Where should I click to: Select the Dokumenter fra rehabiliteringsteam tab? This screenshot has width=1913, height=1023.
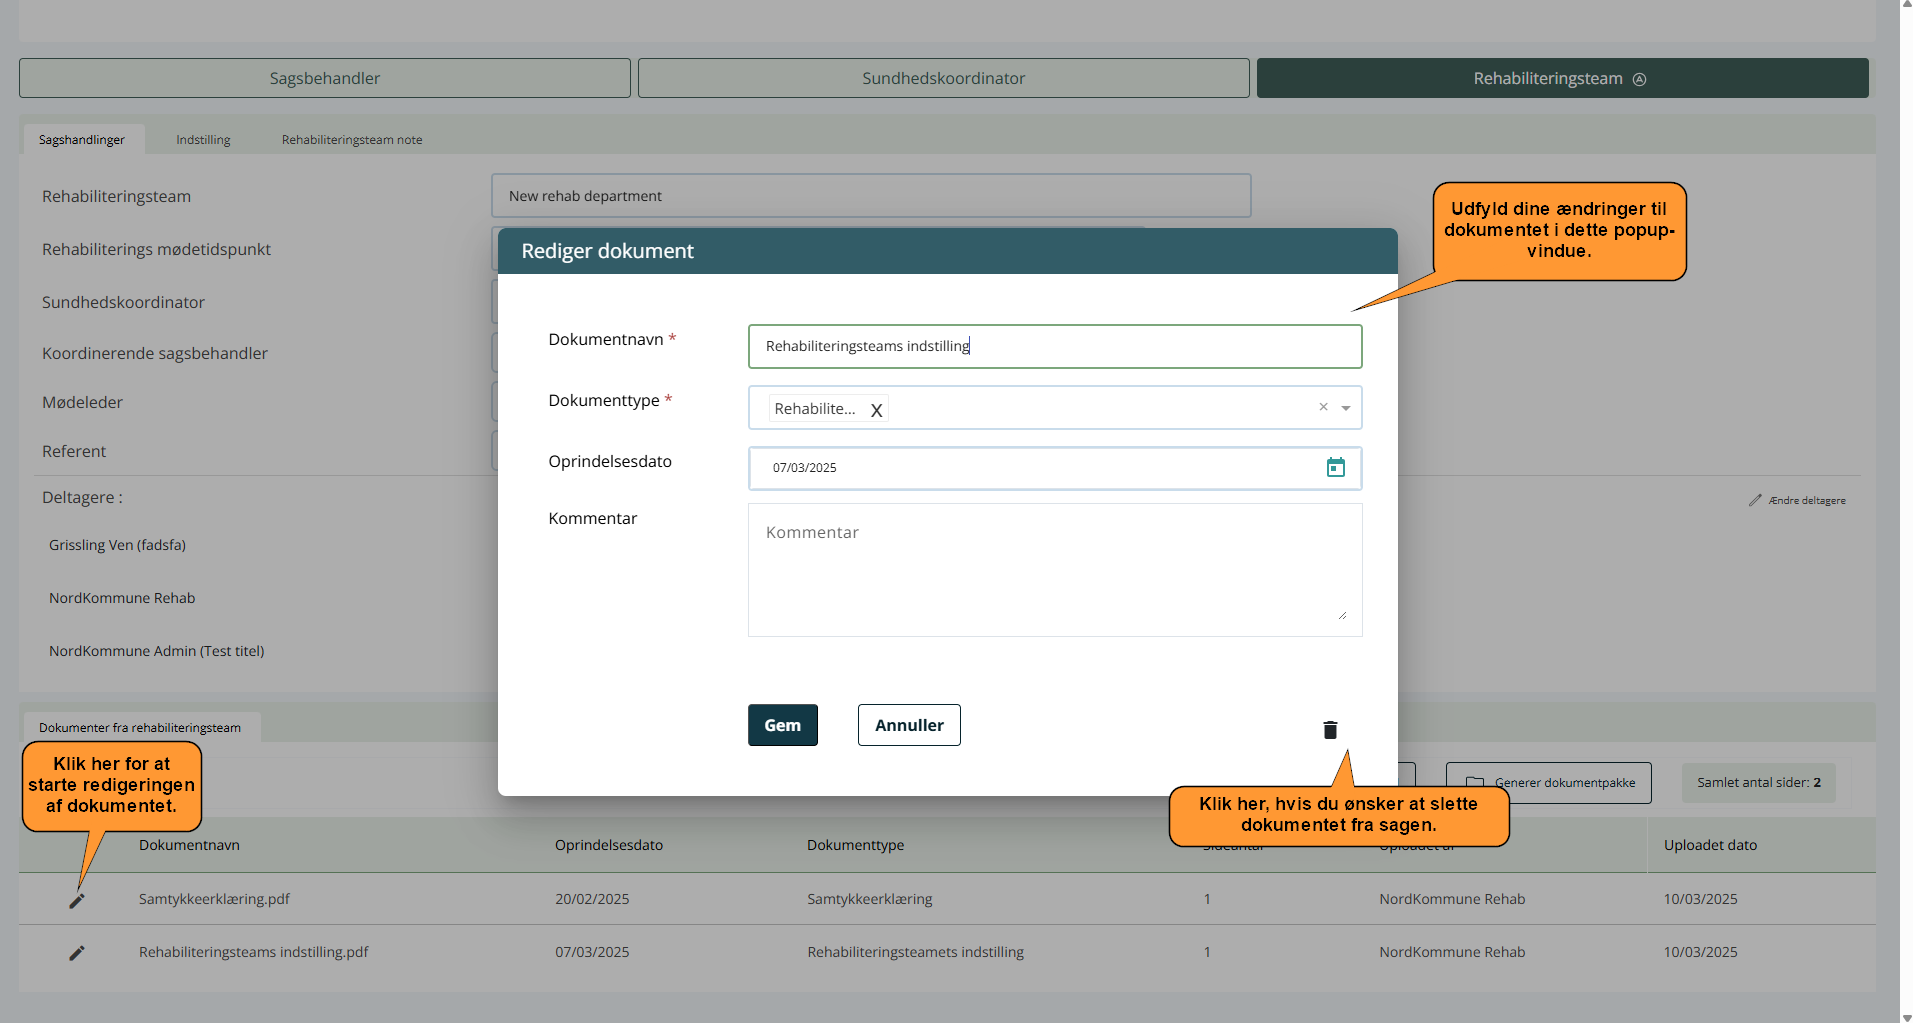pos(140,728)
